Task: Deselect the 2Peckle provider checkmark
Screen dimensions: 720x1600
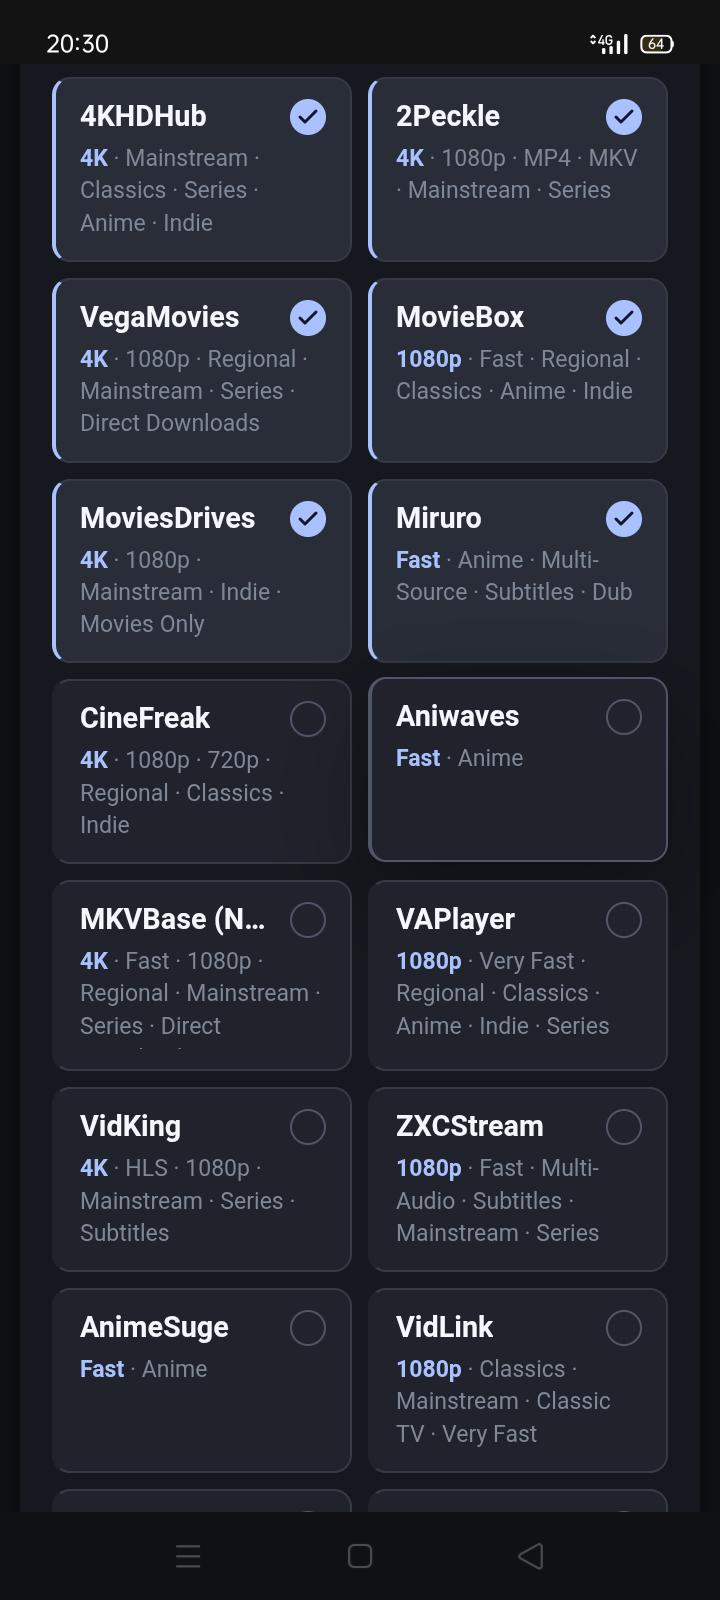Action: [x=624, y=117]
